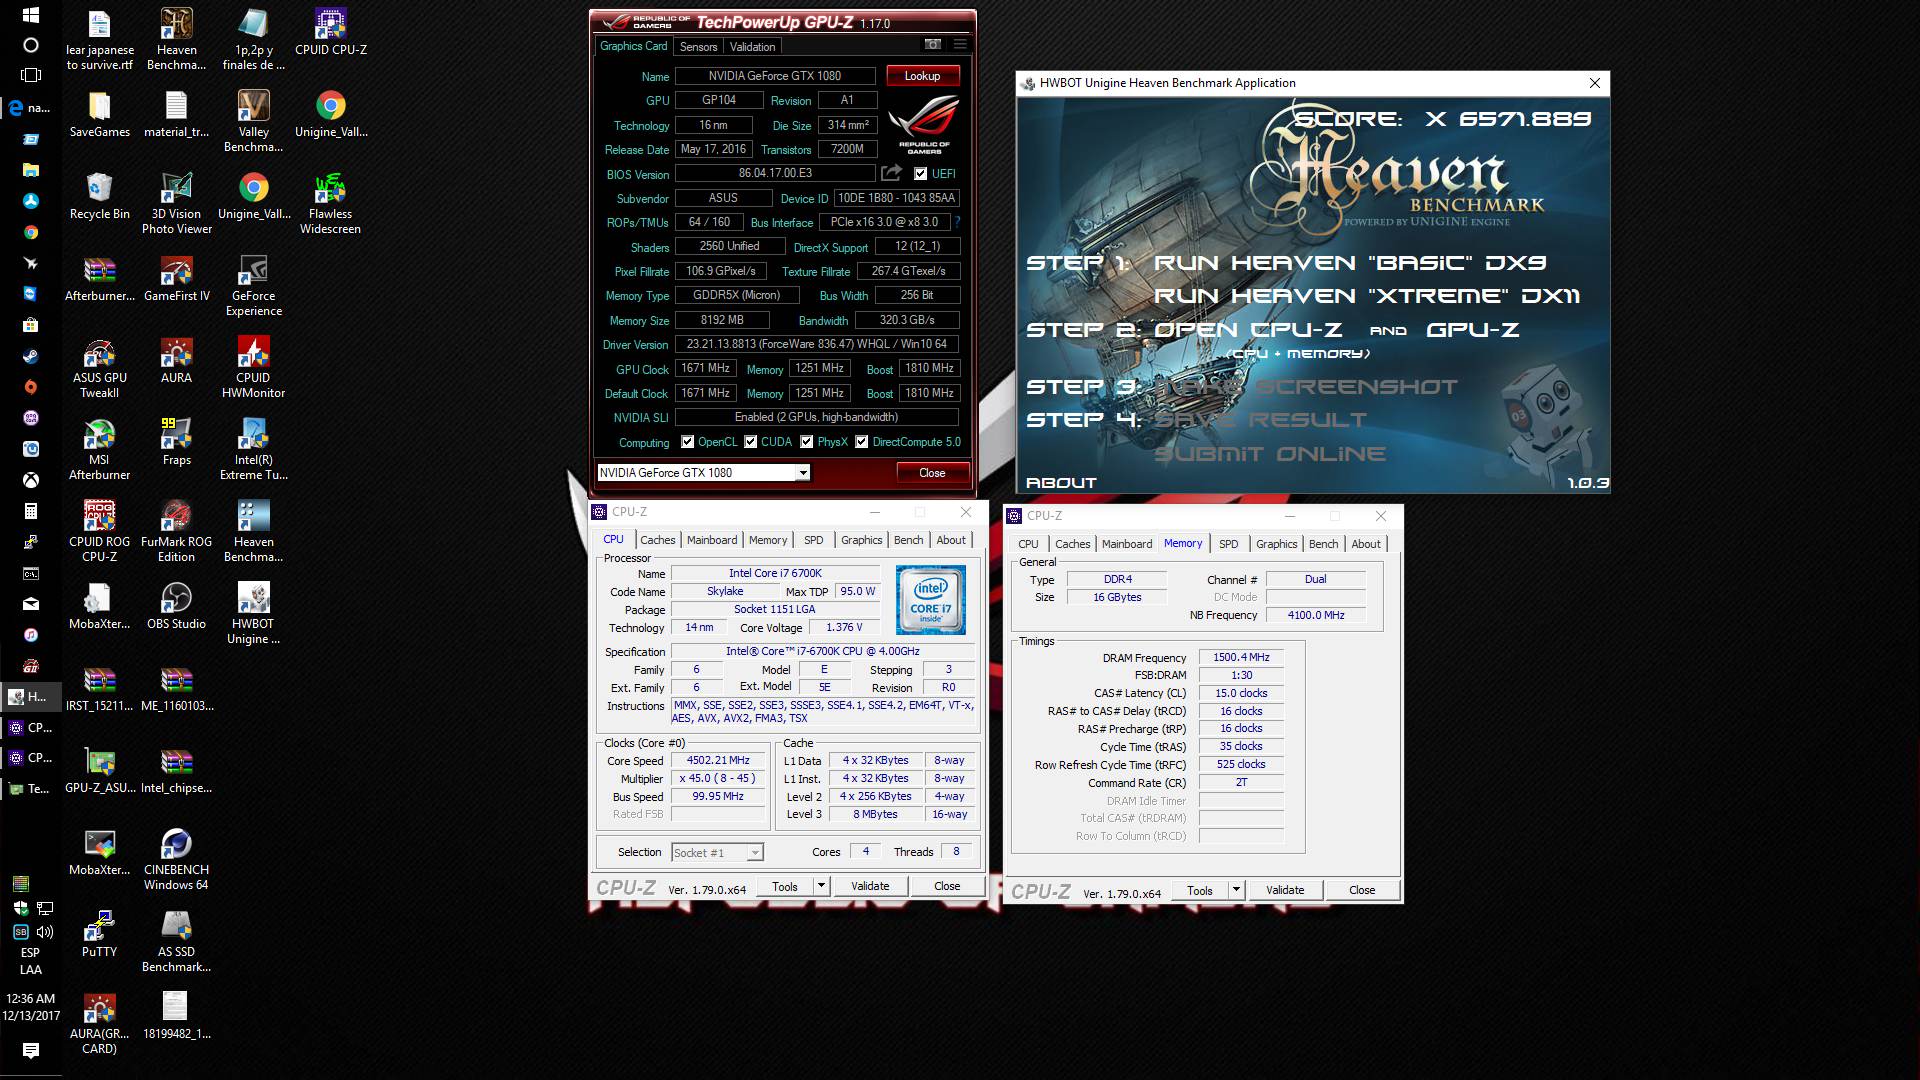Open Intel Extreme Tuning desktop icon
This screenshot has width=1920, height=1080.
tap(254, 450)
